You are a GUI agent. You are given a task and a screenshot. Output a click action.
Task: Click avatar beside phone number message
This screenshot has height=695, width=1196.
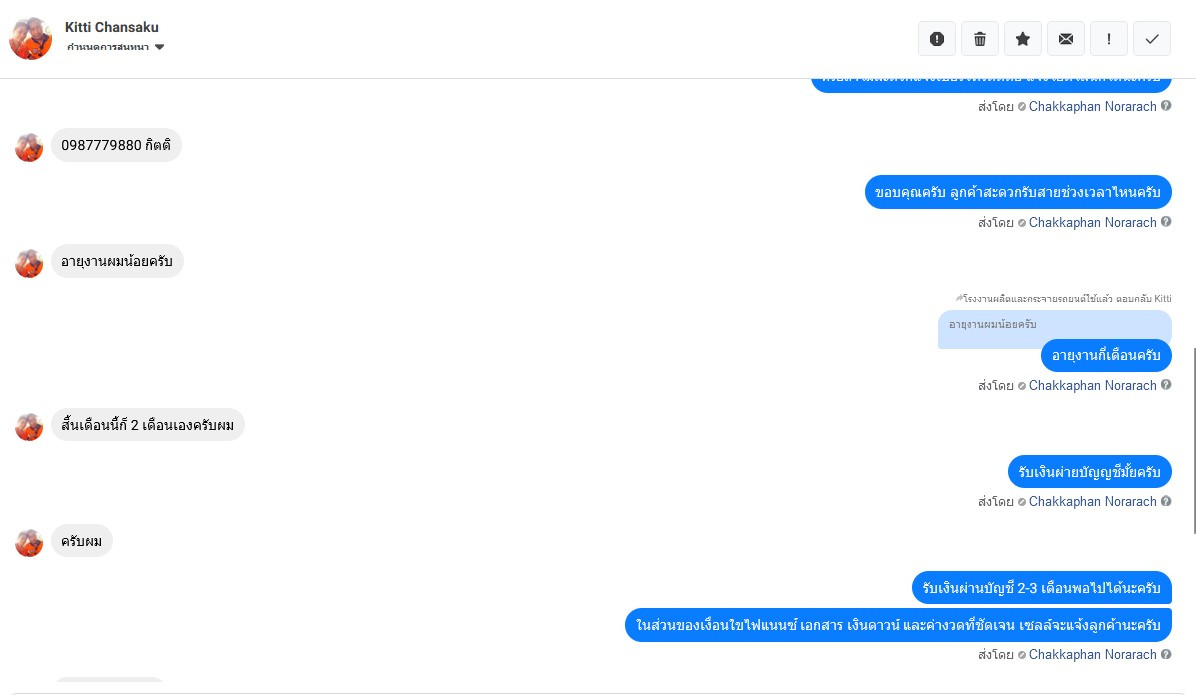pos(29,147)
